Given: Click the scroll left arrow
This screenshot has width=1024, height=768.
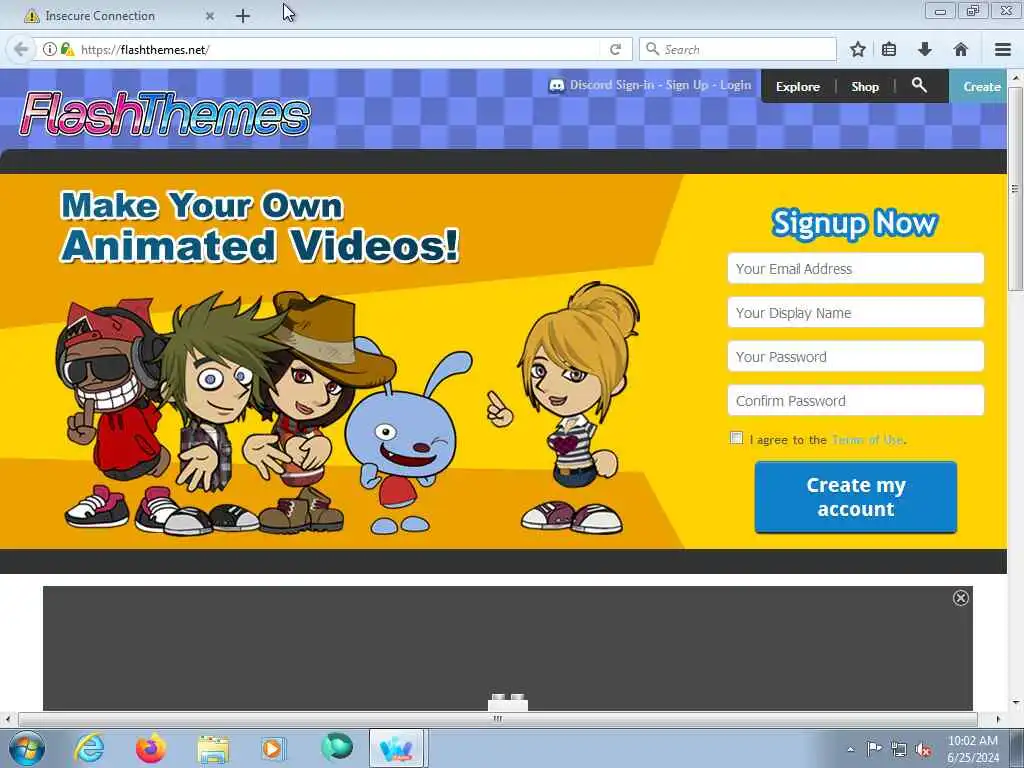Looking at the screenshot, I should point(7,719).
